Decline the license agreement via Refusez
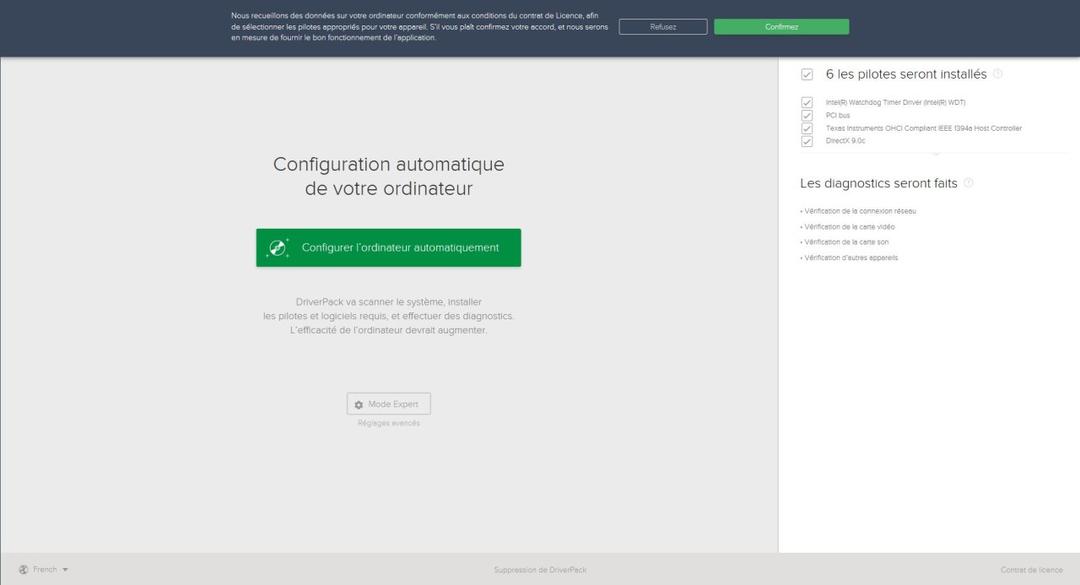Image resolution: width=1080 pixels, height=585 pixels. 662,26
